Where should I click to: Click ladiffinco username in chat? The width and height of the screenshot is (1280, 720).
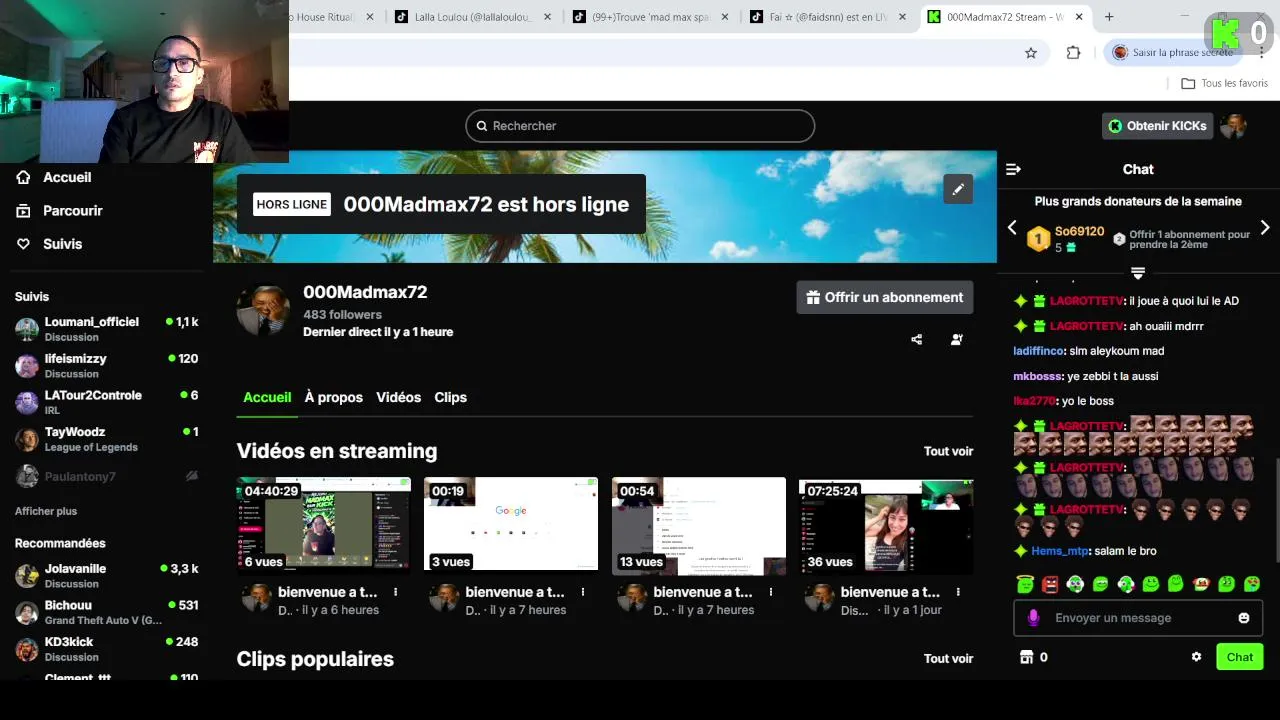(x=1038, y=351)
